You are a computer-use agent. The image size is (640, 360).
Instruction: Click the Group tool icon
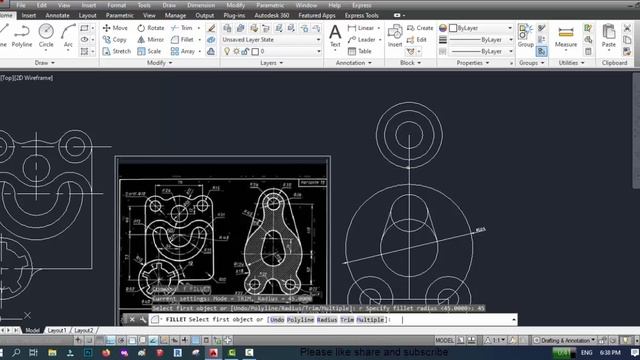(526, 36)
